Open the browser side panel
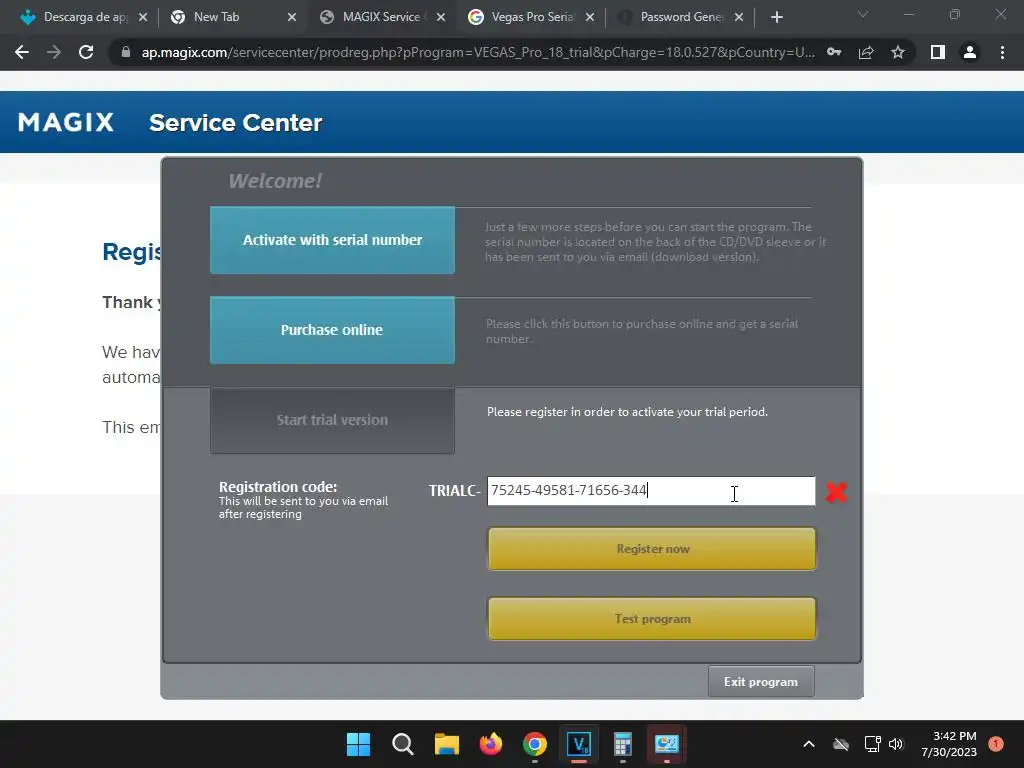Viewport: 1024px width, 768px height. click(x=938, y=52)
